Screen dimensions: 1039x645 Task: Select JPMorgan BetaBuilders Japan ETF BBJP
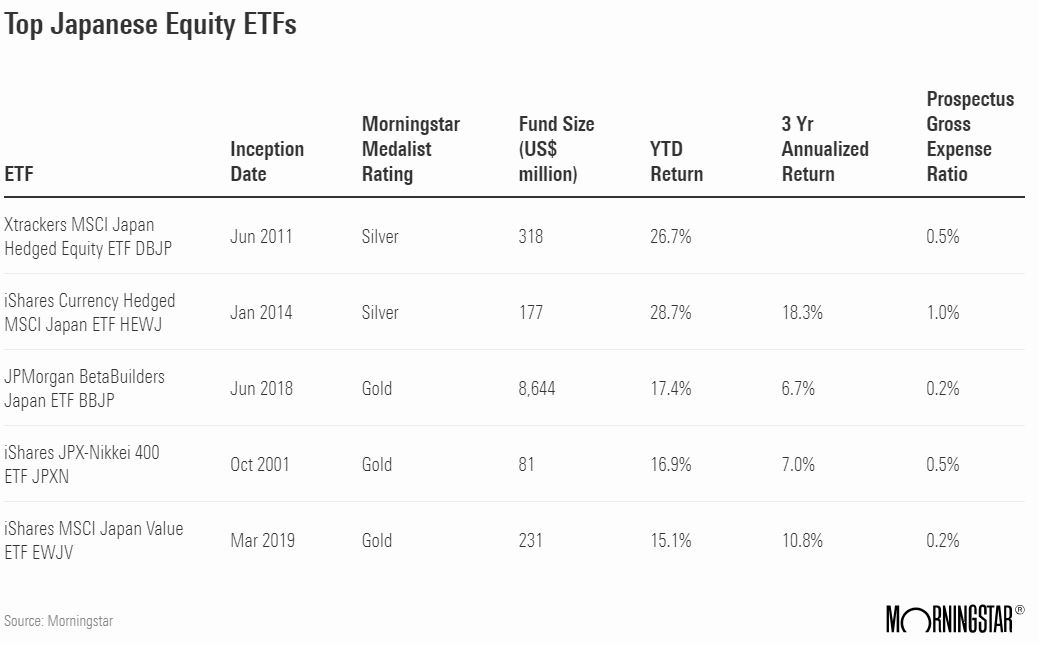(x=84, y=388)
